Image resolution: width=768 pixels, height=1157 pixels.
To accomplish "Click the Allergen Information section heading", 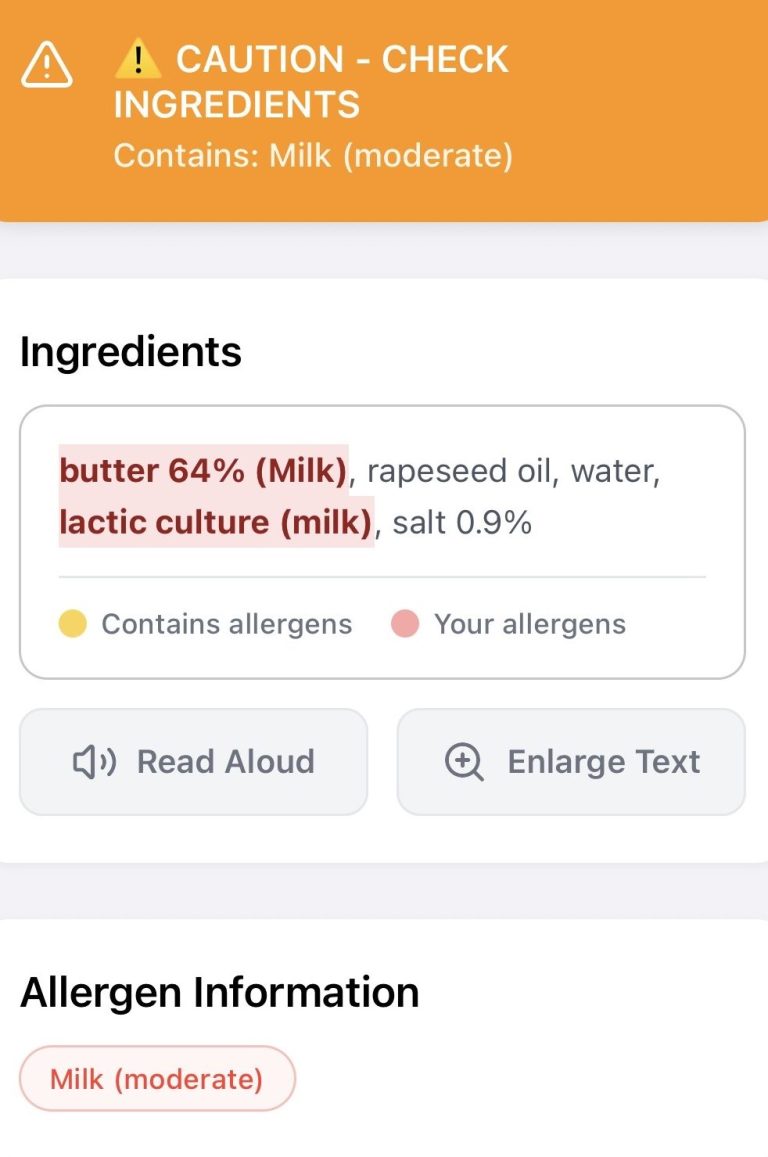I will click(x=220, y=992).
